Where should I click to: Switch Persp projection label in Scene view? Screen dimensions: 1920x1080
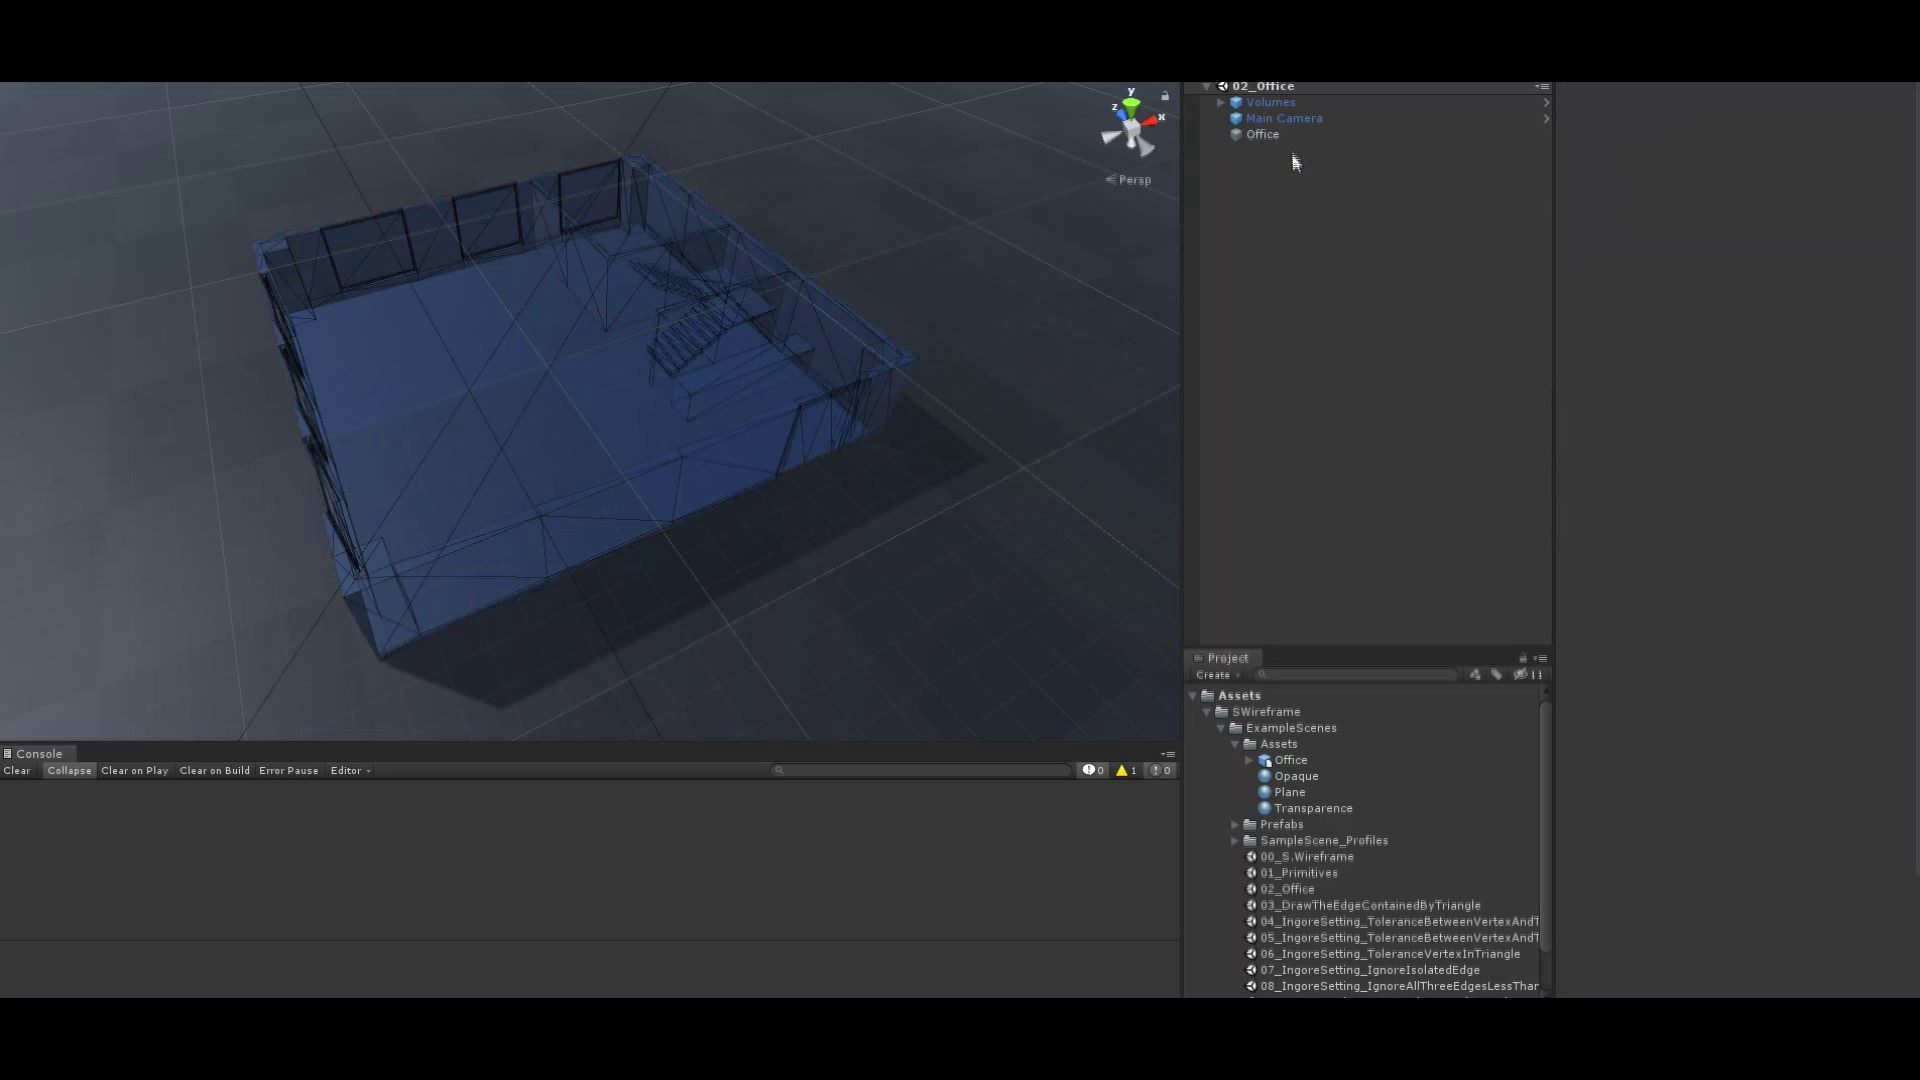point(1128,180)
